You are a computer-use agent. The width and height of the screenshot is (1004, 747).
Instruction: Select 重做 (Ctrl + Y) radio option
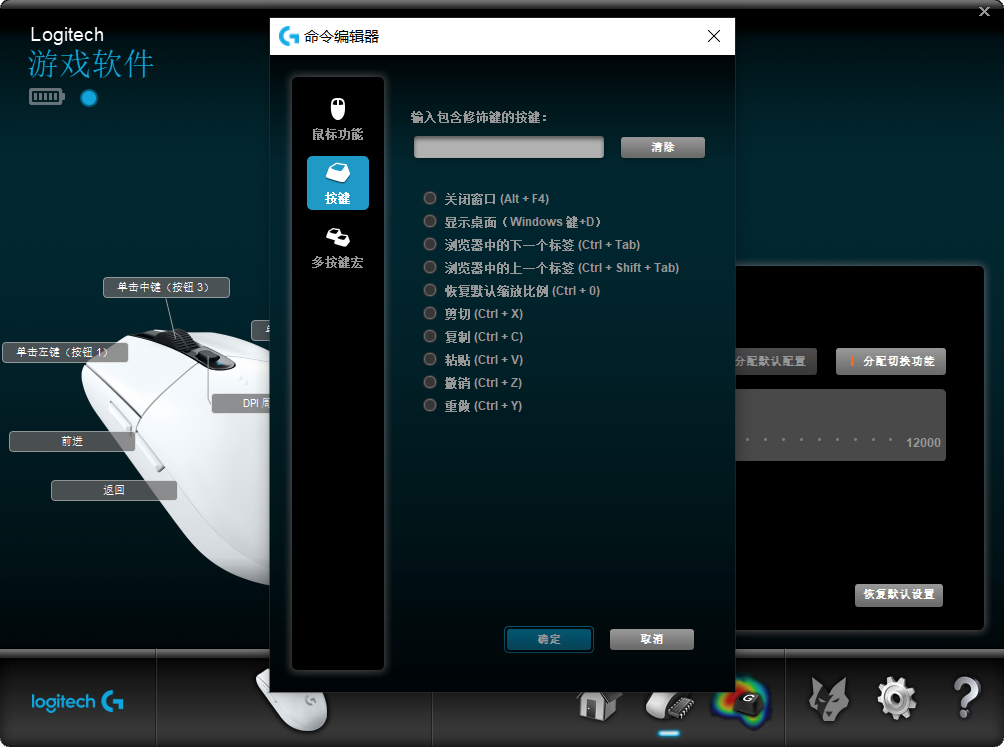(x=473, y=406)
